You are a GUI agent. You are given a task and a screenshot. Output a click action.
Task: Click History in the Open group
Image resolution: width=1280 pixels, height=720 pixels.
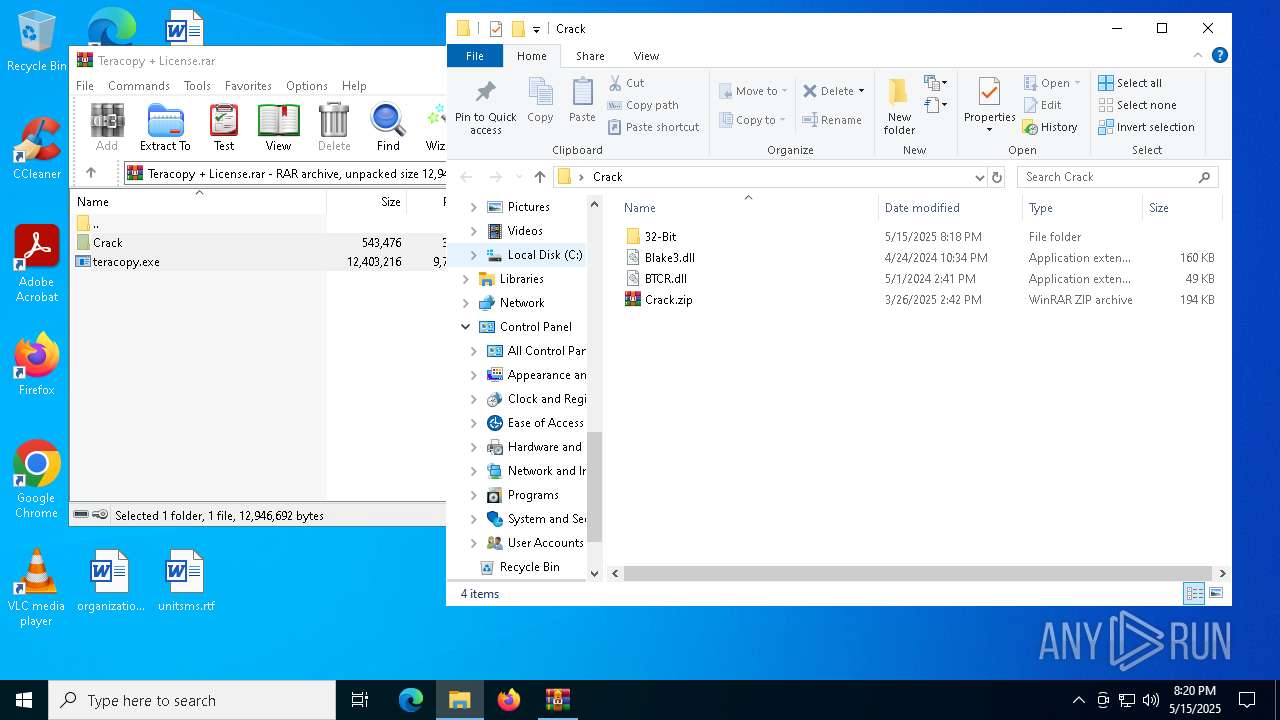1050,127
